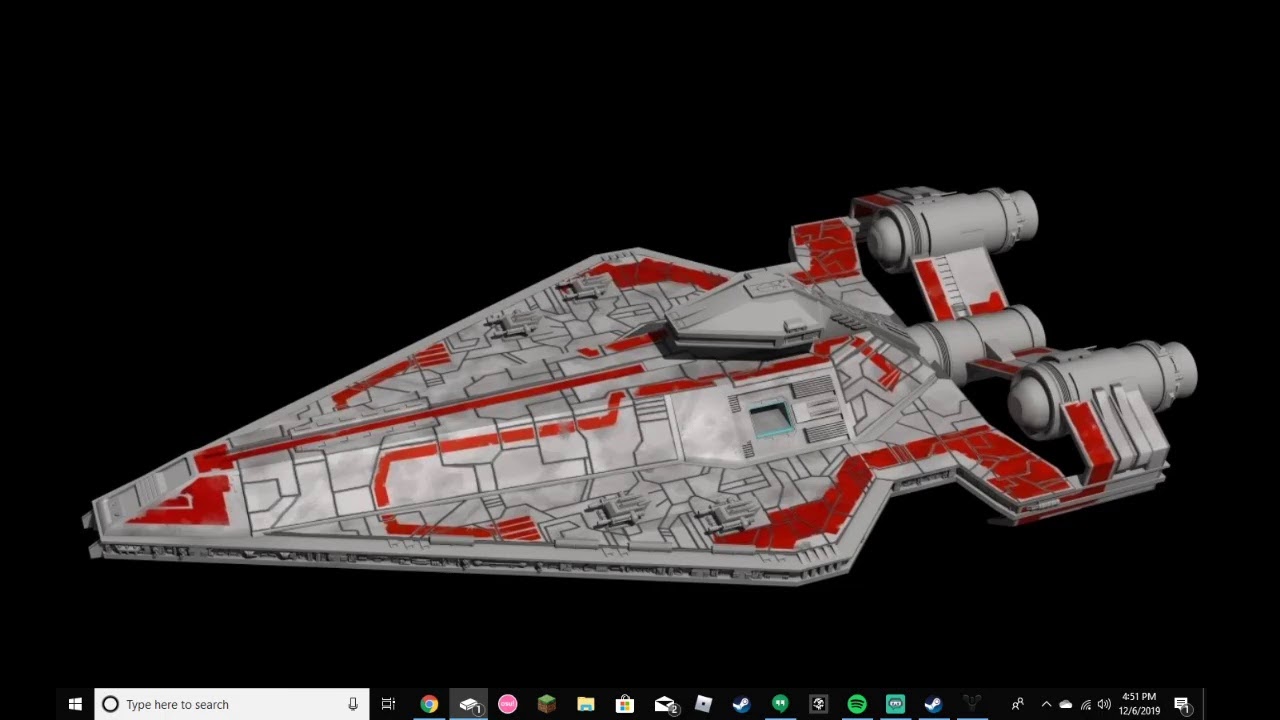Open the Windows Start menu
This screenshot has width=1280, height=720.
75,704
